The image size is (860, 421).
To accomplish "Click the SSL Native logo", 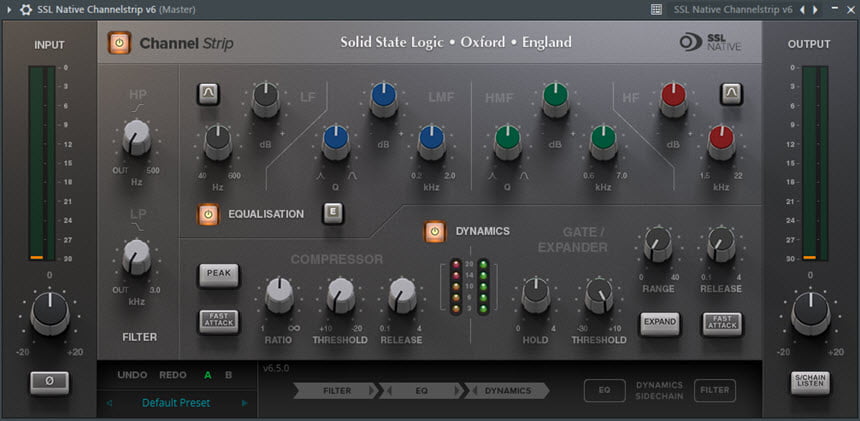I will coord(710,42).
